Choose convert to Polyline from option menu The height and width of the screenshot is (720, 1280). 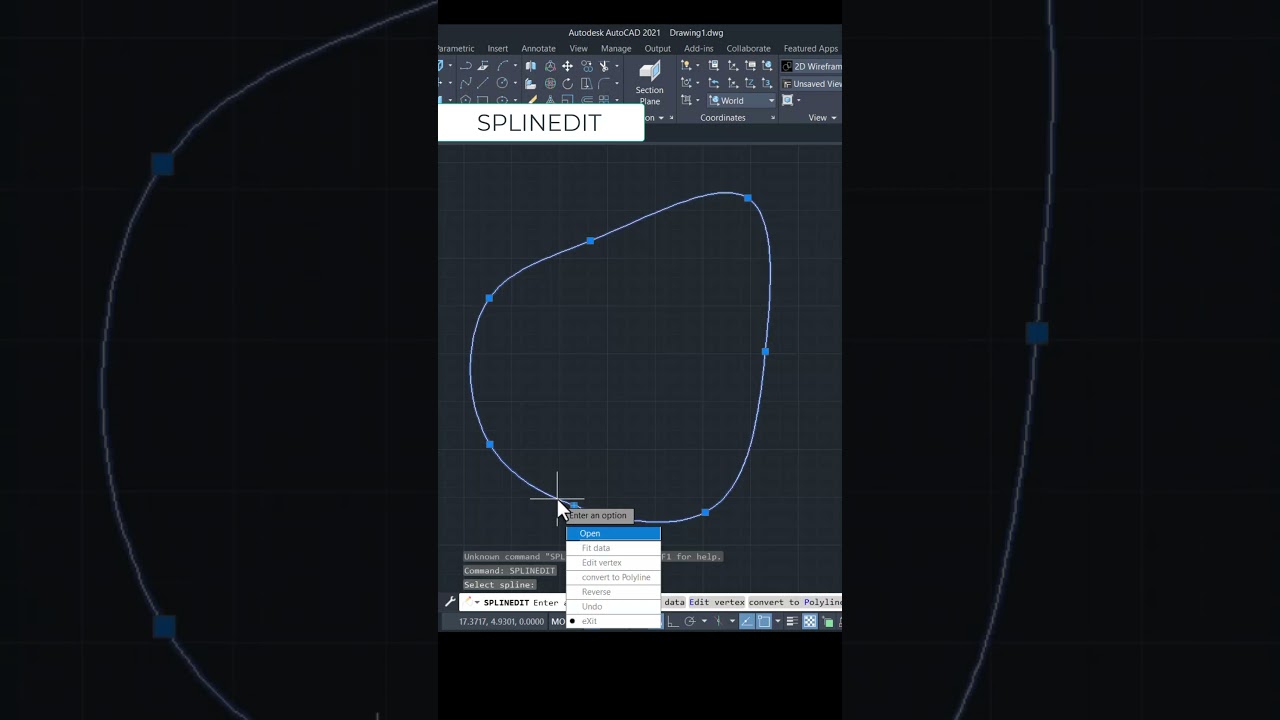point(613,577)
